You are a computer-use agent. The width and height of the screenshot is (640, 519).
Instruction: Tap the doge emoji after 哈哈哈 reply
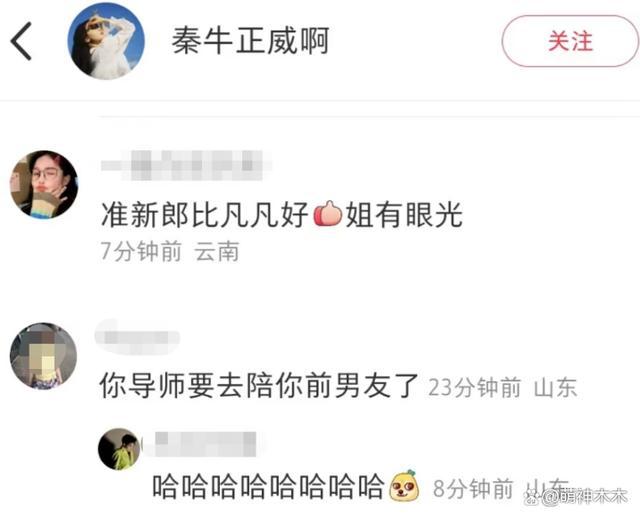(x=404, y=486)
